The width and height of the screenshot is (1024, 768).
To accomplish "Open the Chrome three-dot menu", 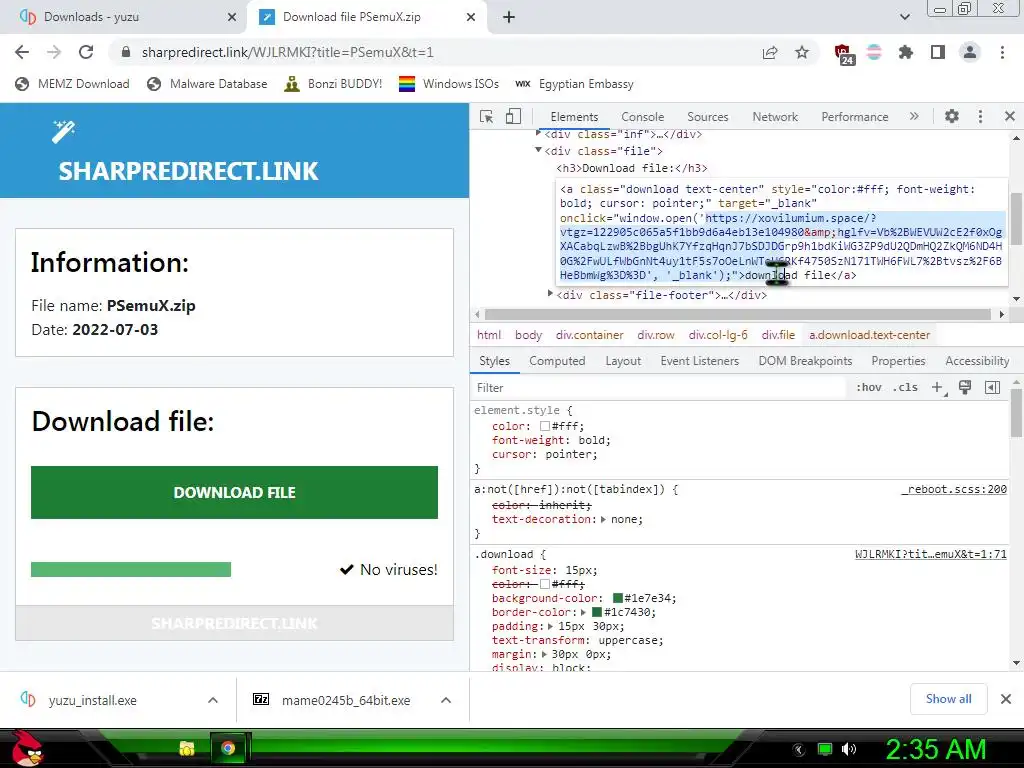I will pyautogui.click(x=1002, y=52).
